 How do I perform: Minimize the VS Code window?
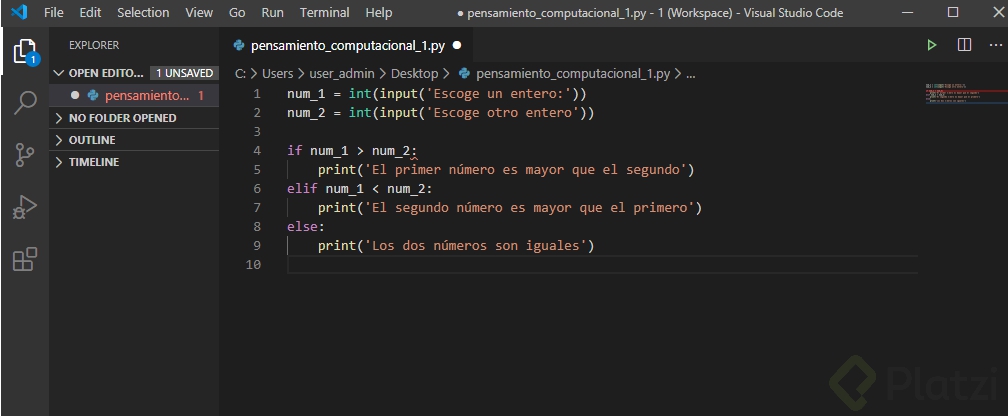pyautogui.click(x=906, y=12)
